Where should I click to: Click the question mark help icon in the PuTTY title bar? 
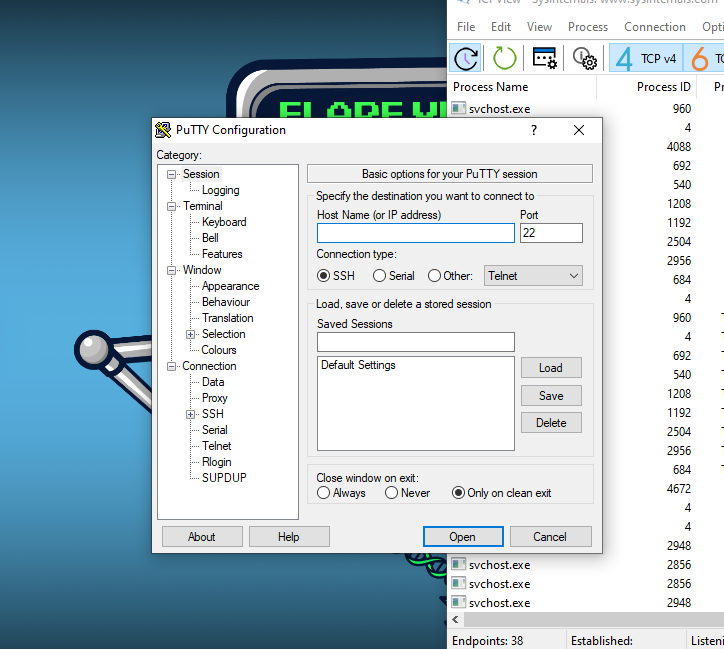533,130
